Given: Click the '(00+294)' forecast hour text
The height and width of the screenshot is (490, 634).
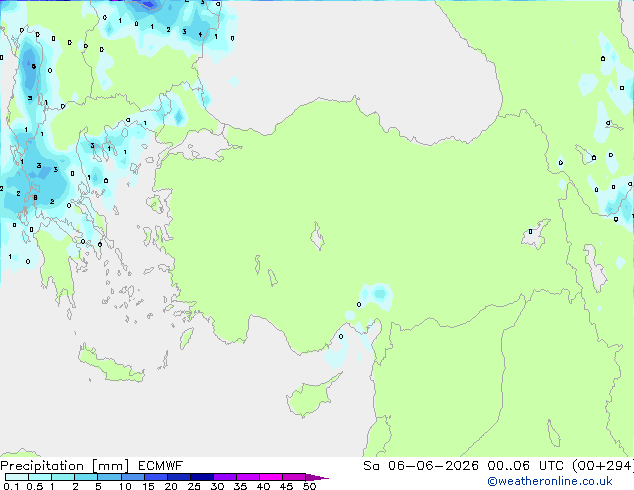Looking at the screenshot, I should pyautogui.click(x=602, y=466).
